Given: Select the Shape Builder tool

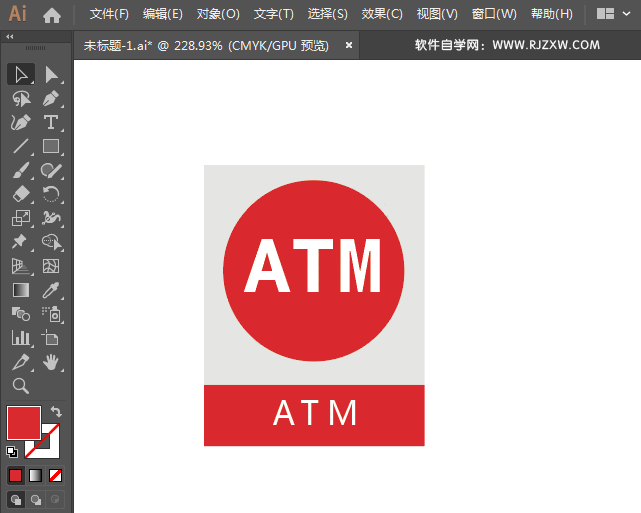Looking at the screenshot, I should point(52,242).
